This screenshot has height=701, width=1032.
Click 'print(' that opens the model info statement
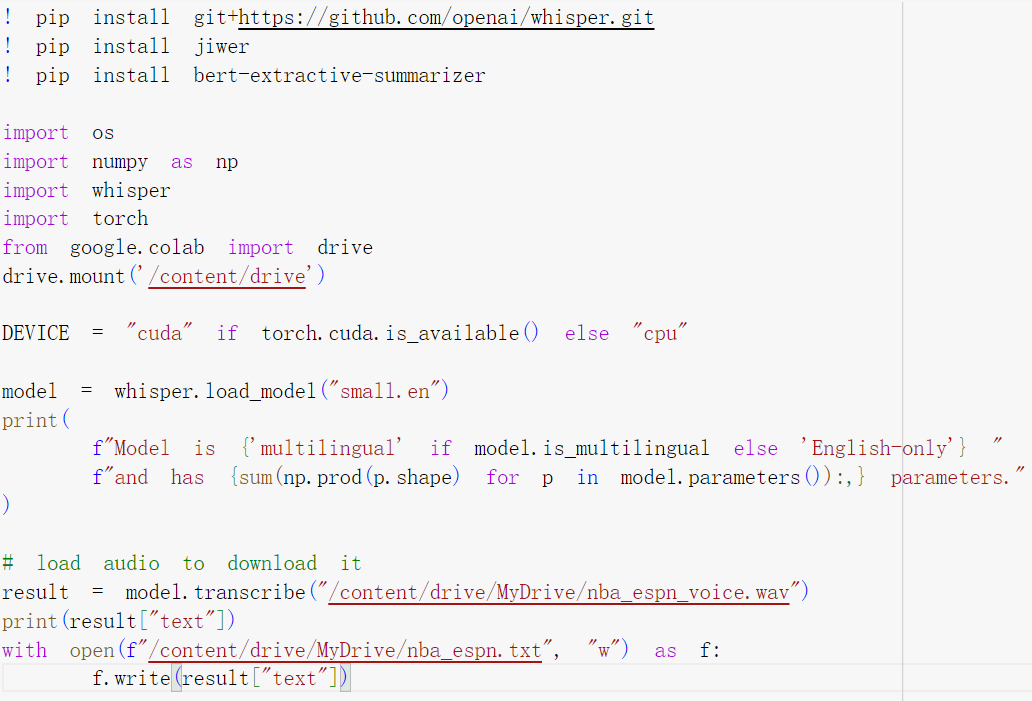[36, 419]
